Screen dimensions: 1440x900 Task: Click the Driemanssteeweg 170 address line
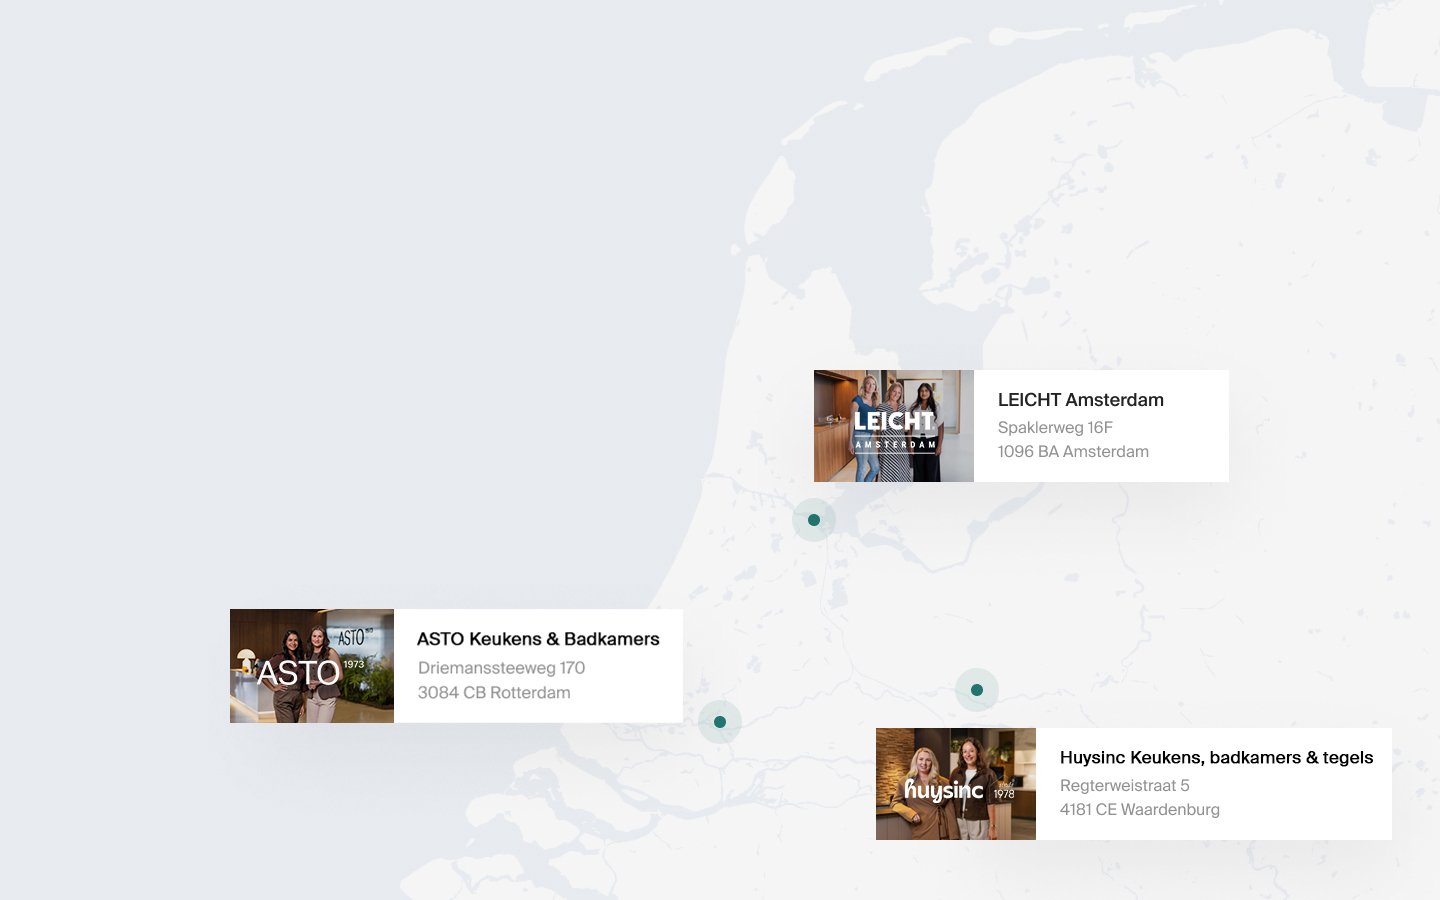coord(501,667)
